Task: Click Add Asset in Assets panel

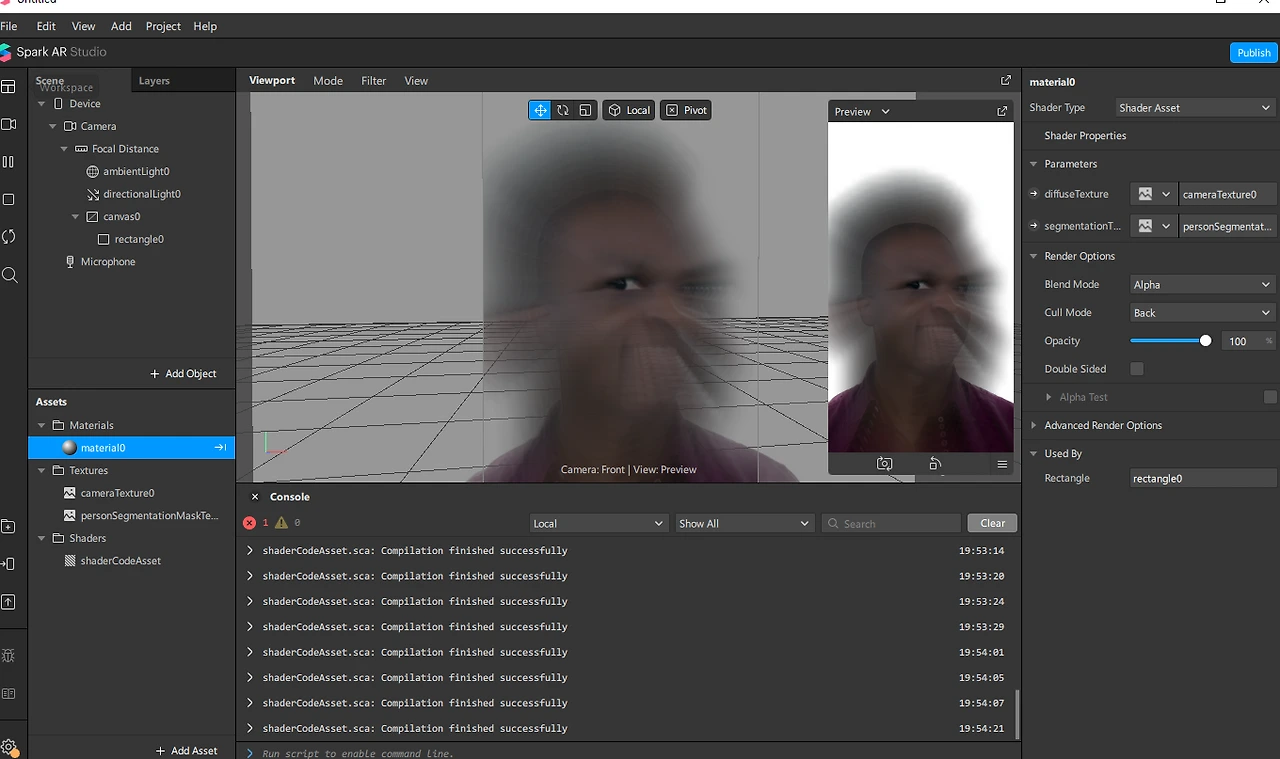Action: pos(187,751)
